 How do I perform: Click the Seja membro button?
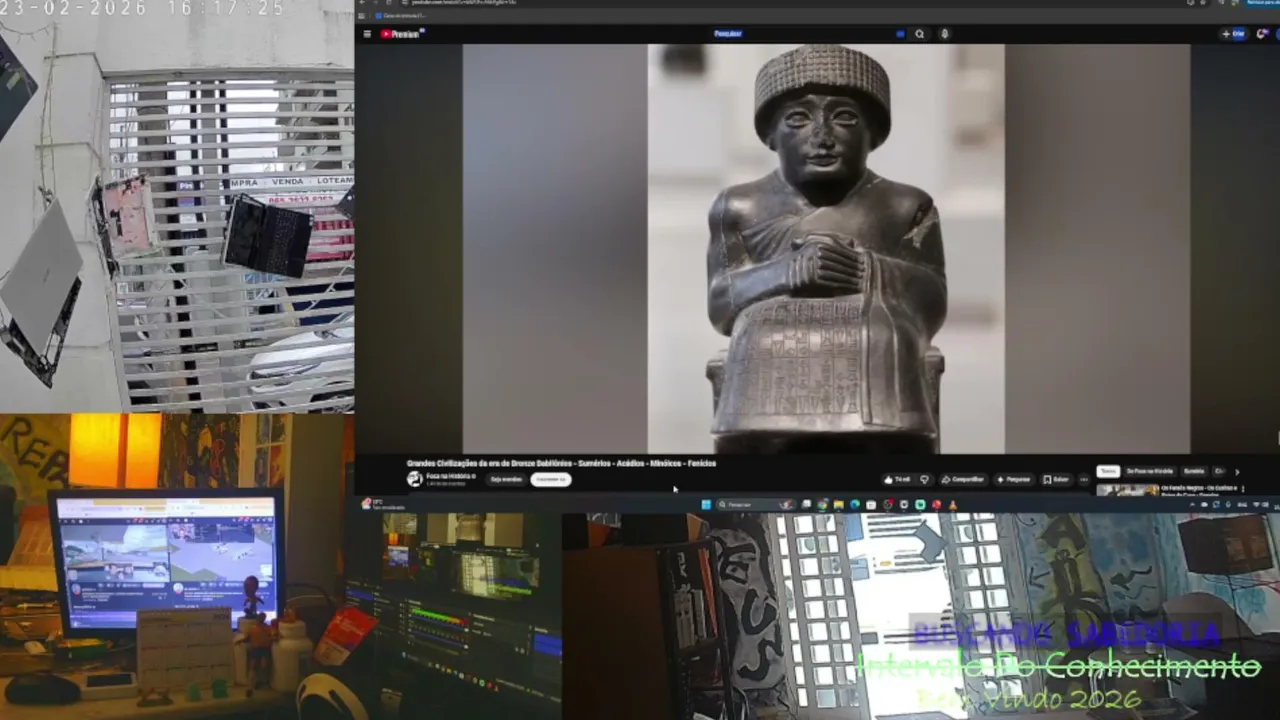[x=506, y=479]
